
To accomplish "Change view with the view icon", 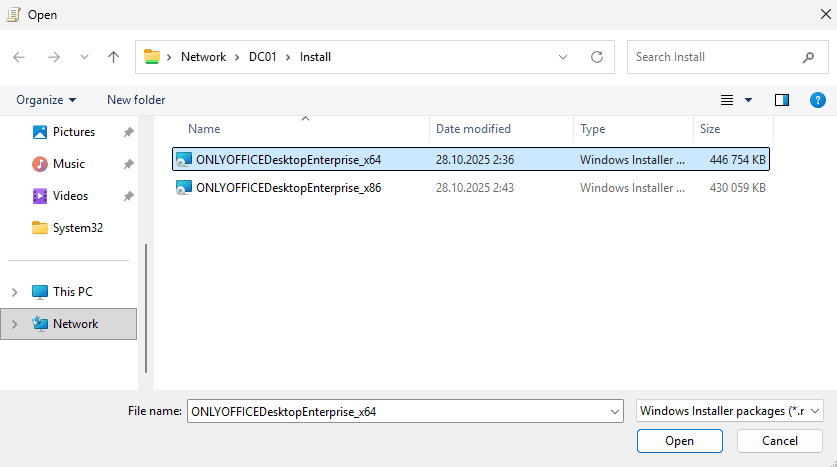I will click(x=727, y=100).
